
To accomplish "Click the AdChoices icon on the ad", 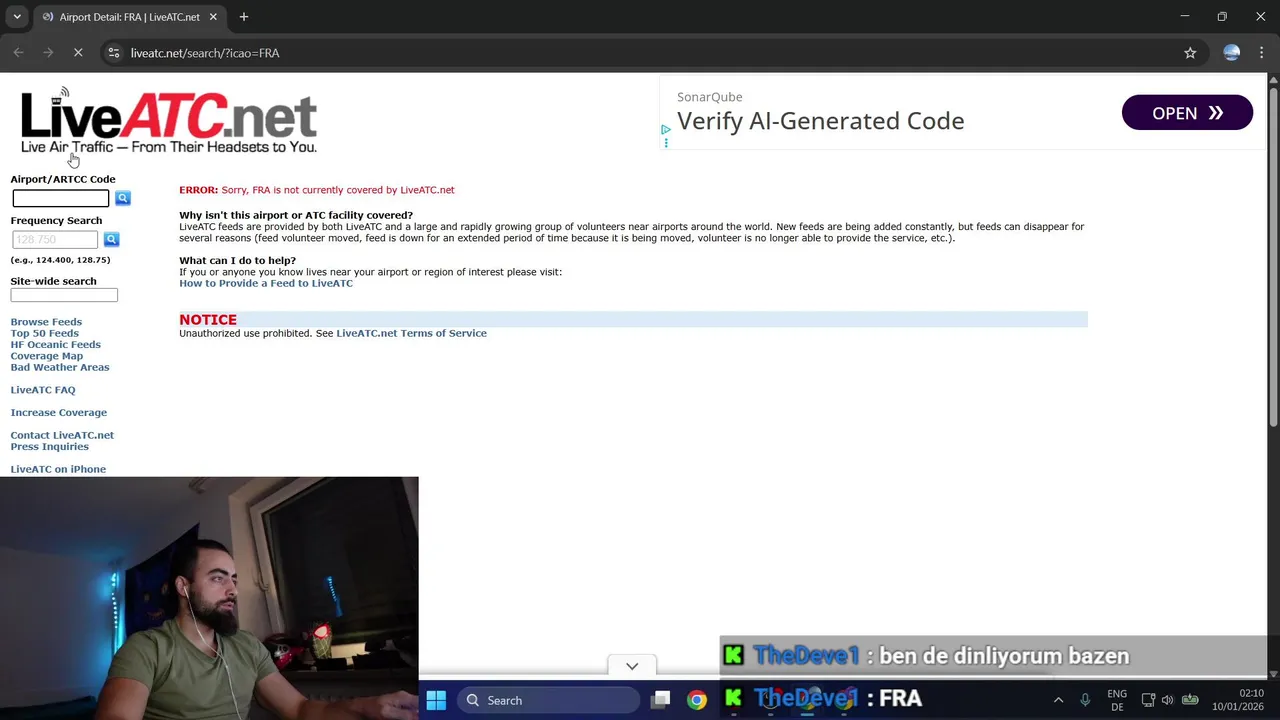I will point(666,130).
